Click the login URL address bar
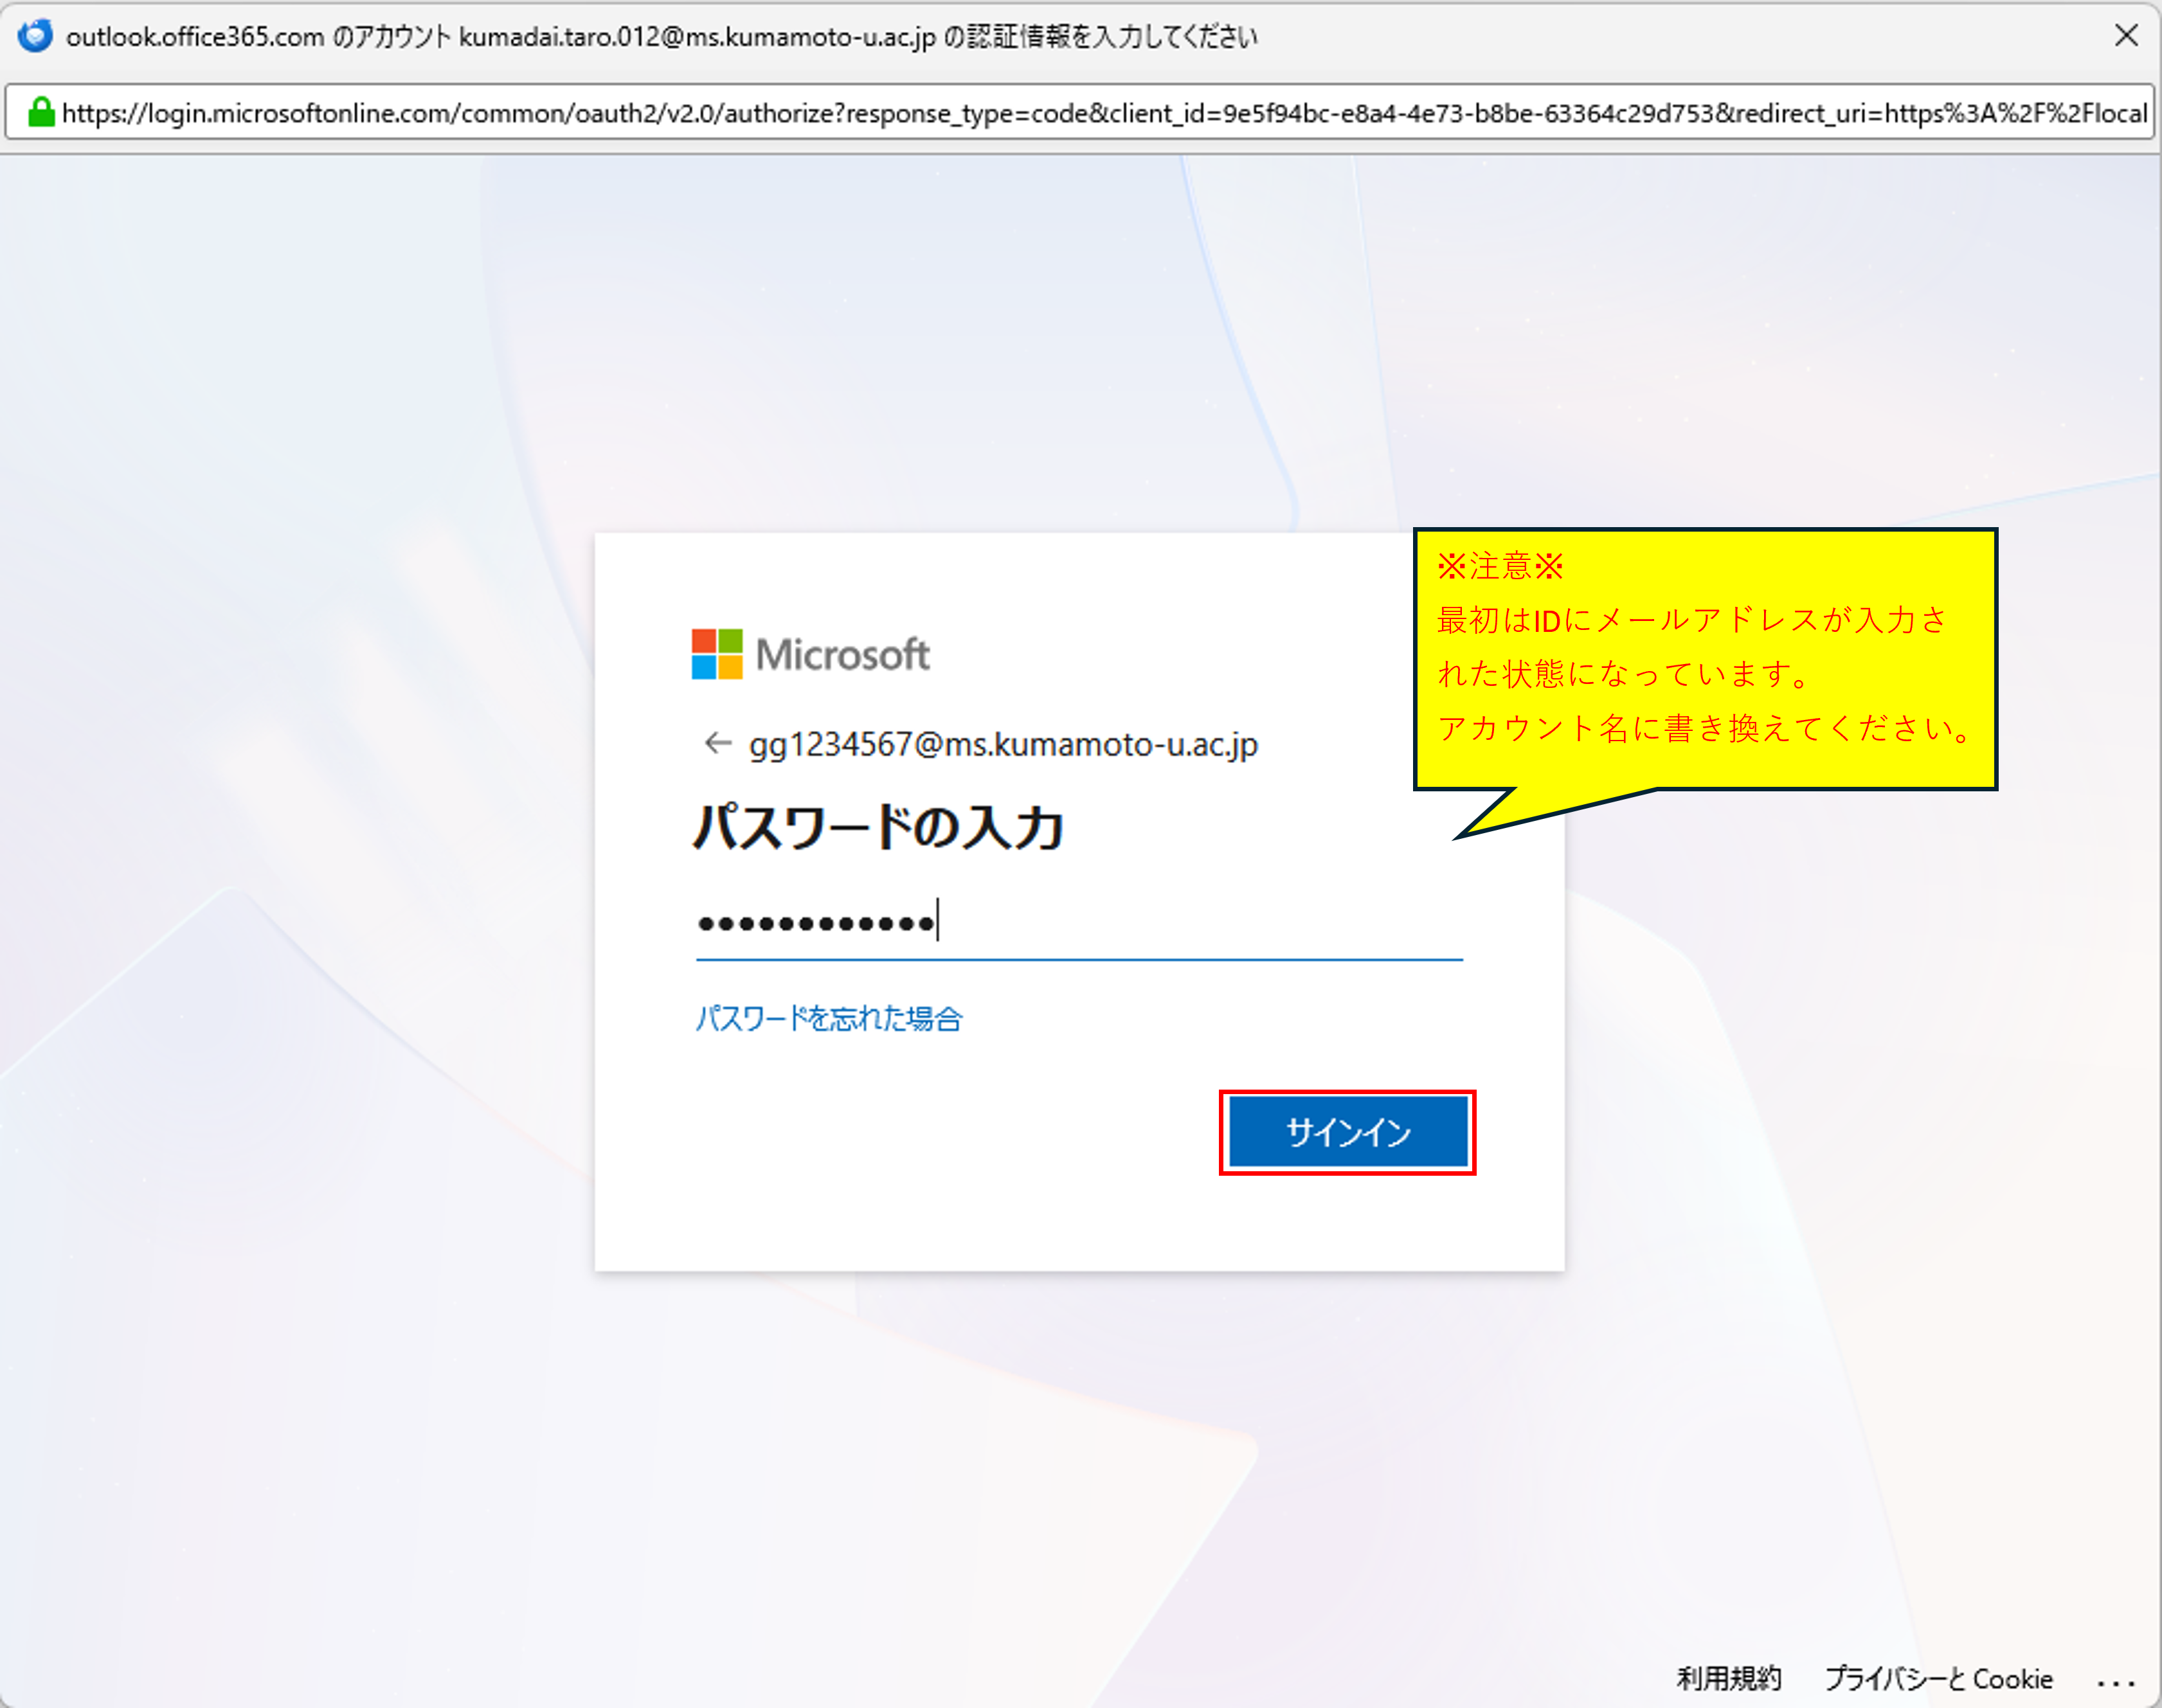The width and height of the screenshot is (2162, 1708). [1079, 112]
